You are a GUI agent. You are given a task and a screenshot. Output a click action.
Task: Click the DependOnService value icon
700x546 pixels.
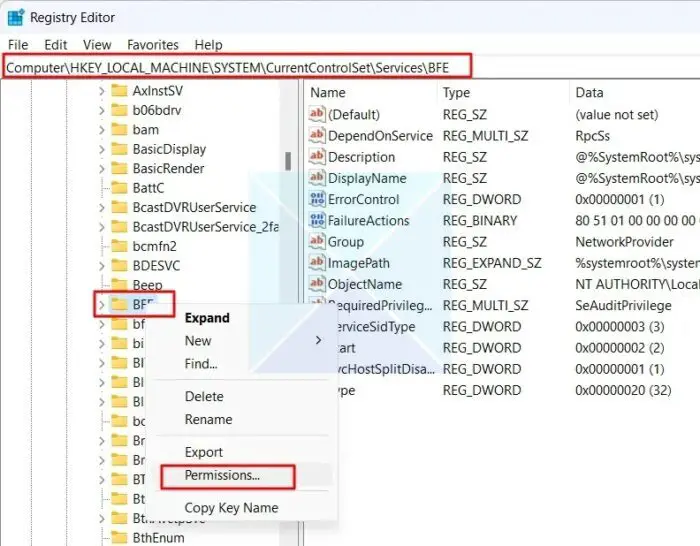(317, 135)
